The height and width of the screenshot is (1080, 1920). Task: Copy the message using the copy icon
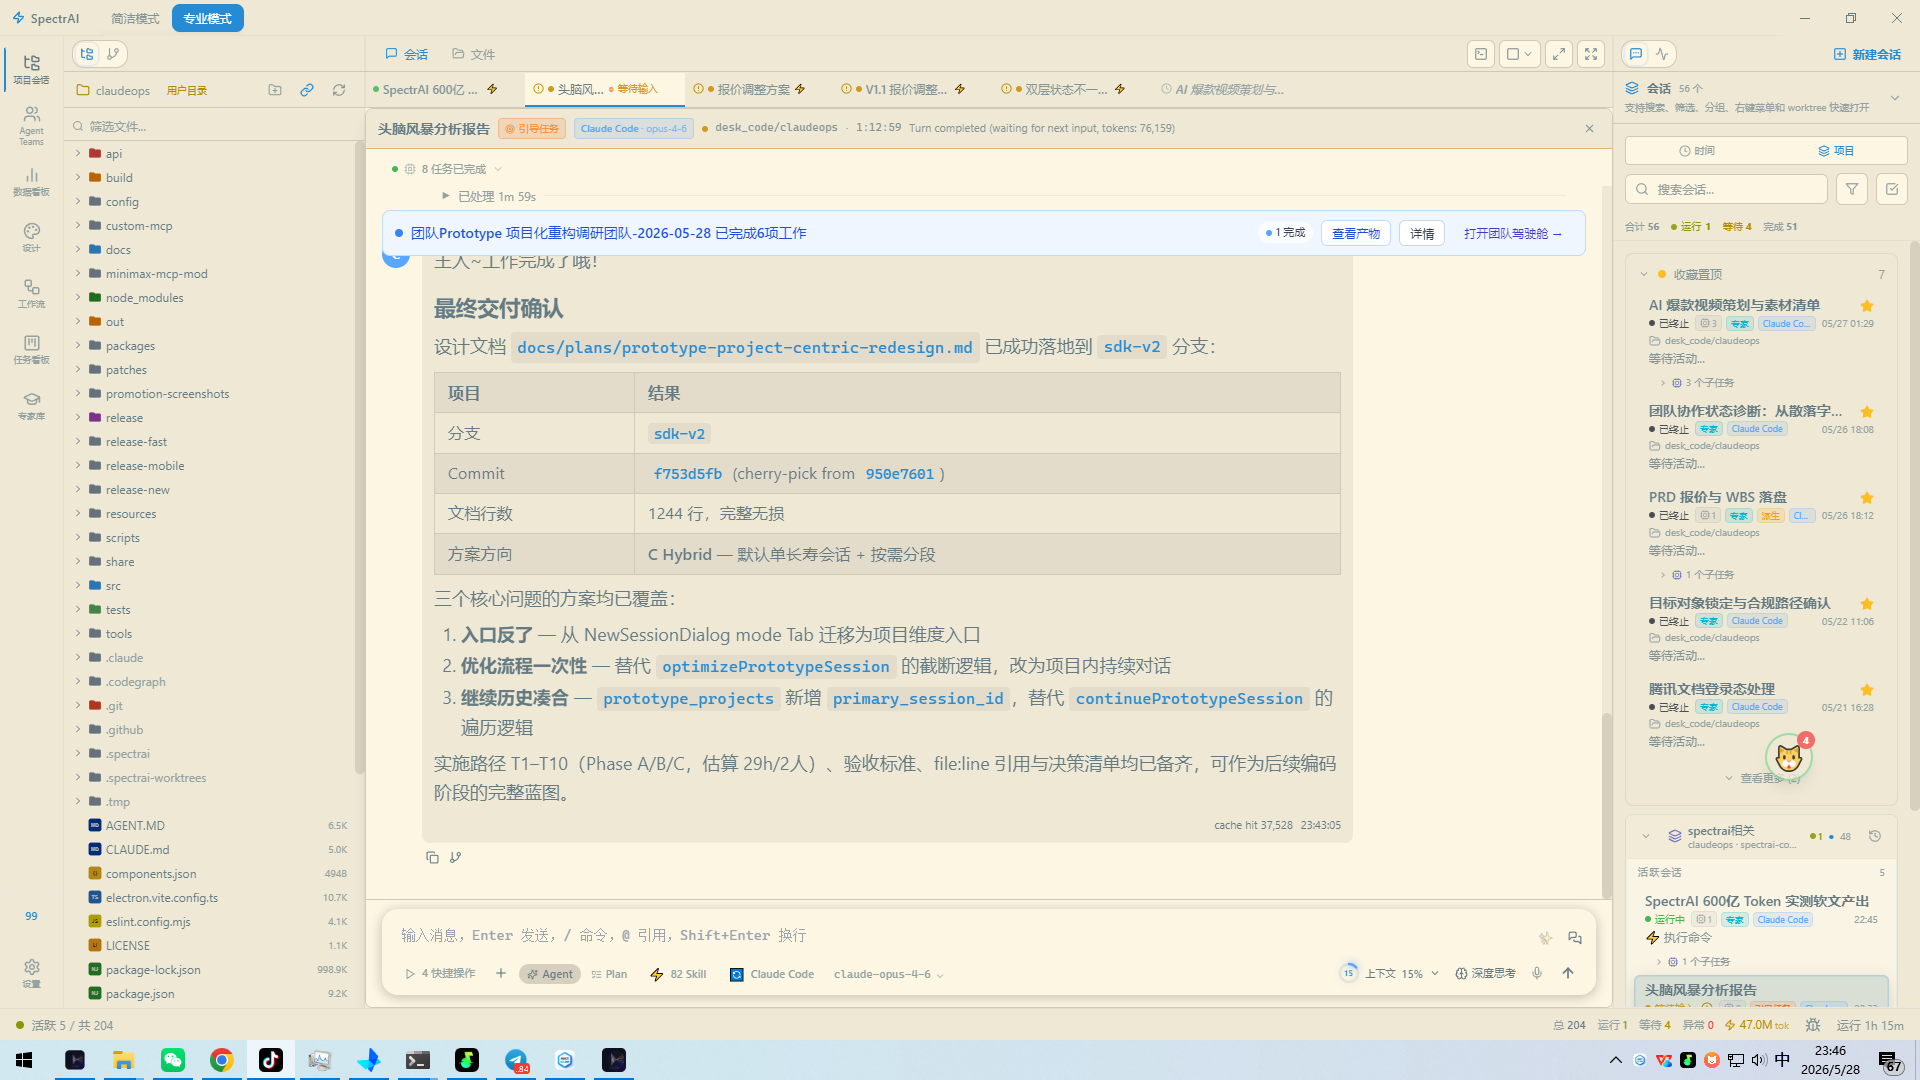point(432,857)
